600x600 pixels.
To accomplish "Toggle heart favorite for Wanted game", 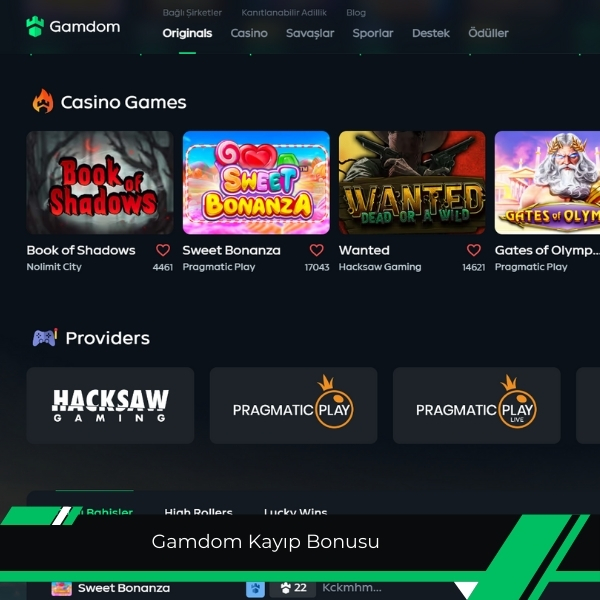I will click(x=474, y=250).
